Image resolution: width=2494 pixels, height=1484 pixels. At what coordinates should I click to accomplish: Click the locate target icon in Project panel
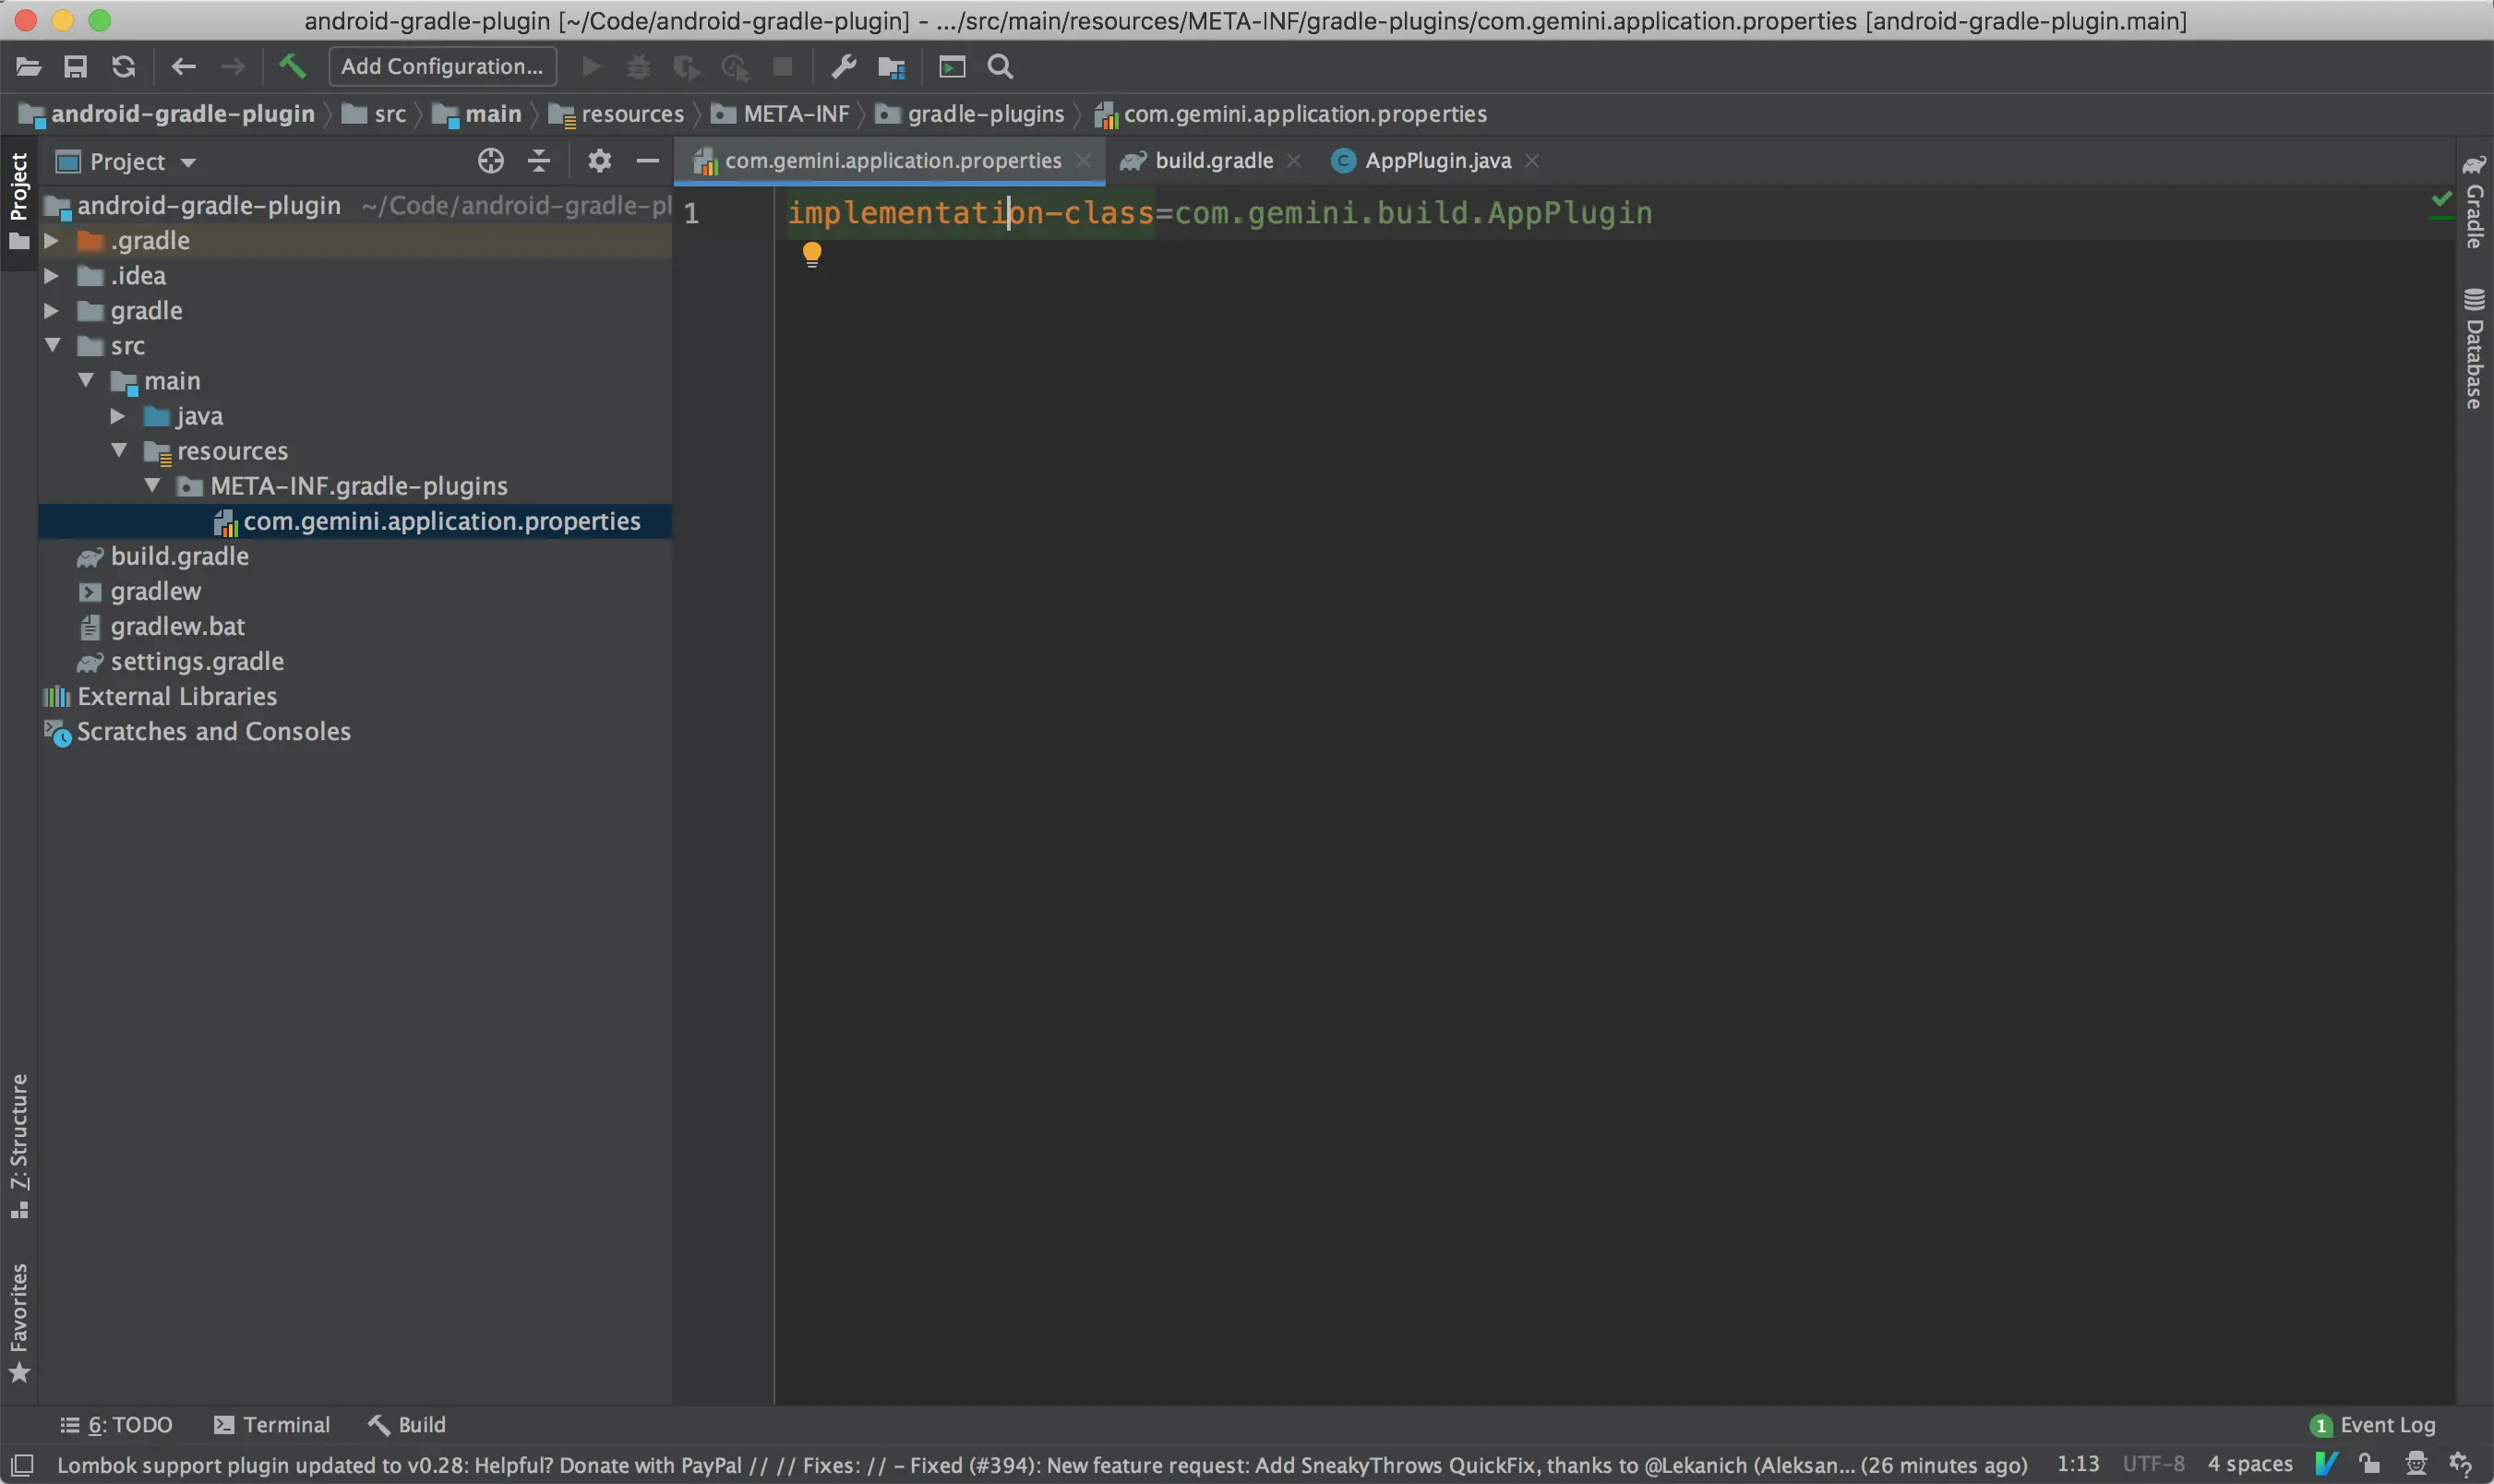coord(490,161)
